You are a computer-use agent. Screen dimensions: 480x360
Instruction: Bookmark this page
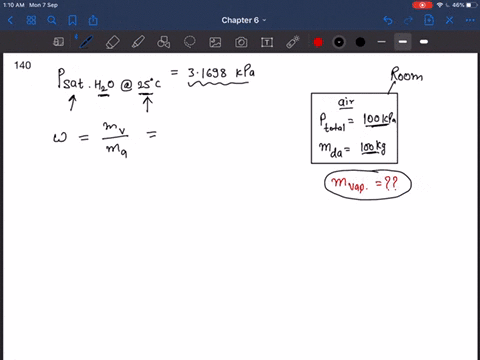(x=72, y=20)
